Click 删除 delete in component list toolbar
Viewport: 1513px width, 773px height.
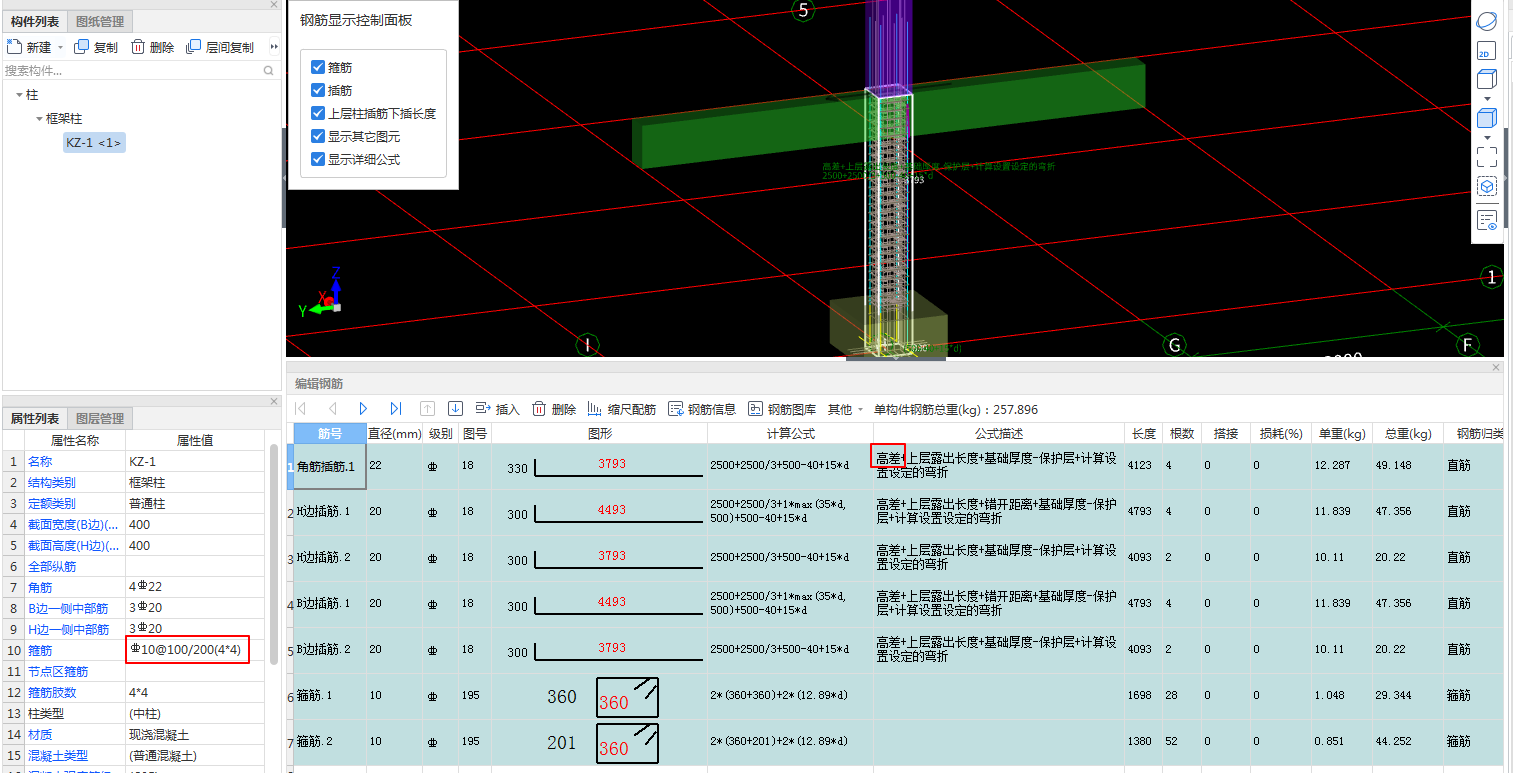tap(152, 47)
